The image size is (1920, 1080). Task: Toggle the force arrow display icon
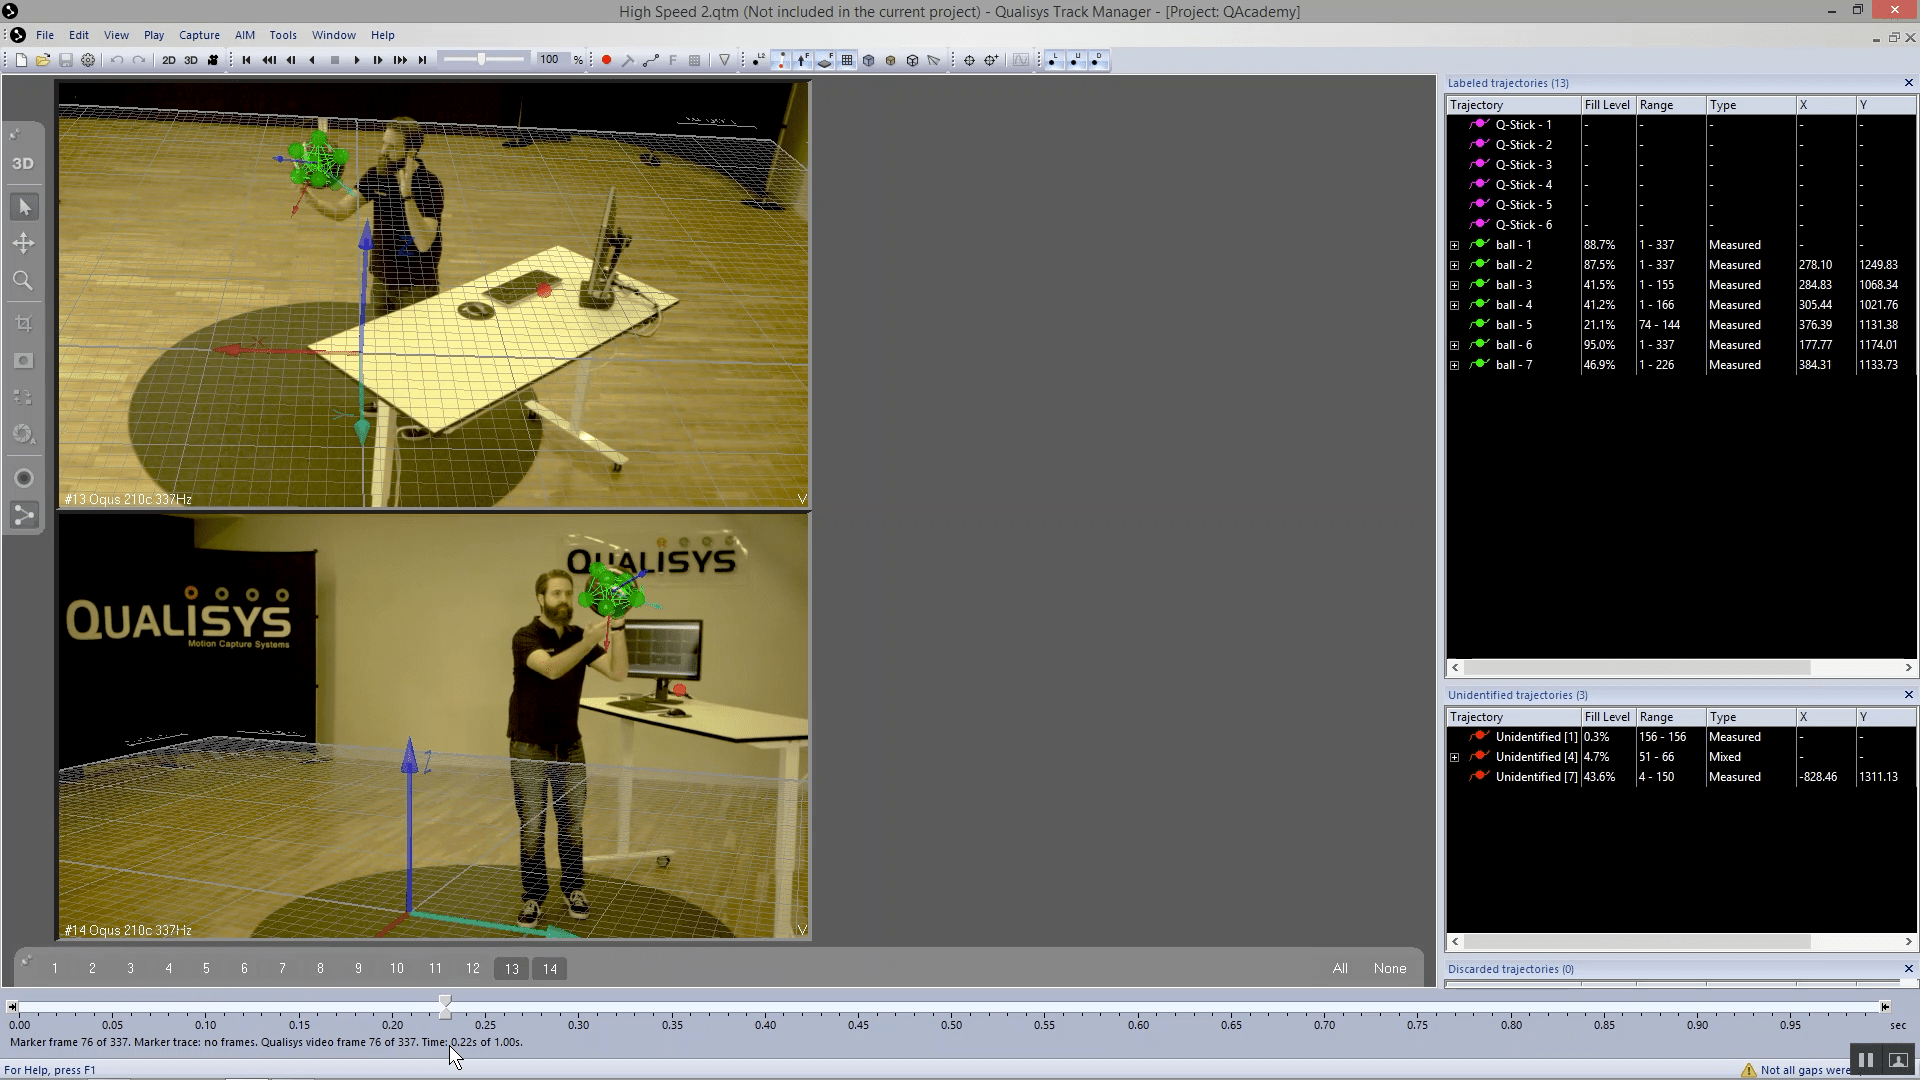tap(803, 60)
